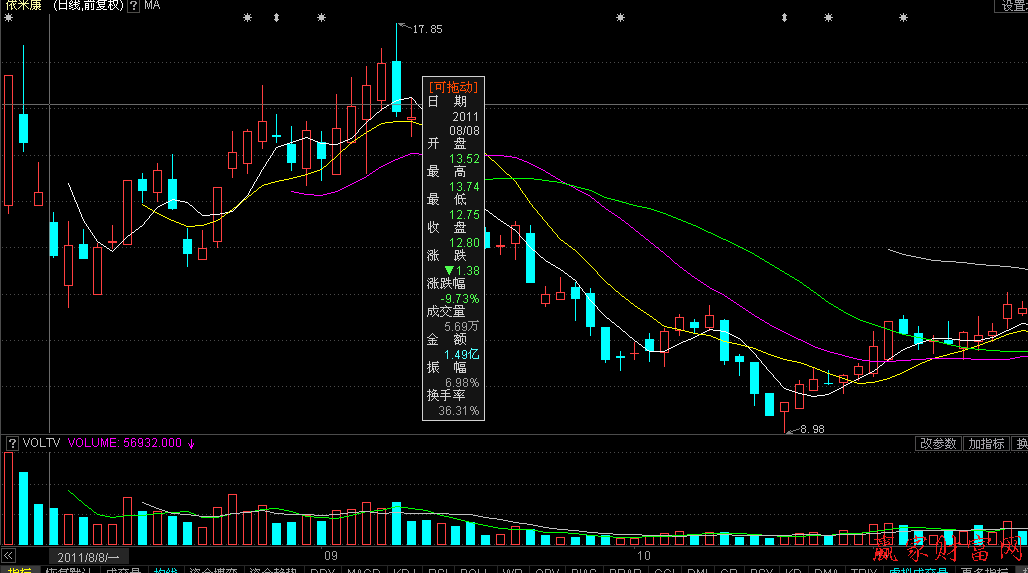Click the rightmost up-down arrow marker
Image resolution: width=1028 pixels, height=573 pixels.
click(785, 18)
